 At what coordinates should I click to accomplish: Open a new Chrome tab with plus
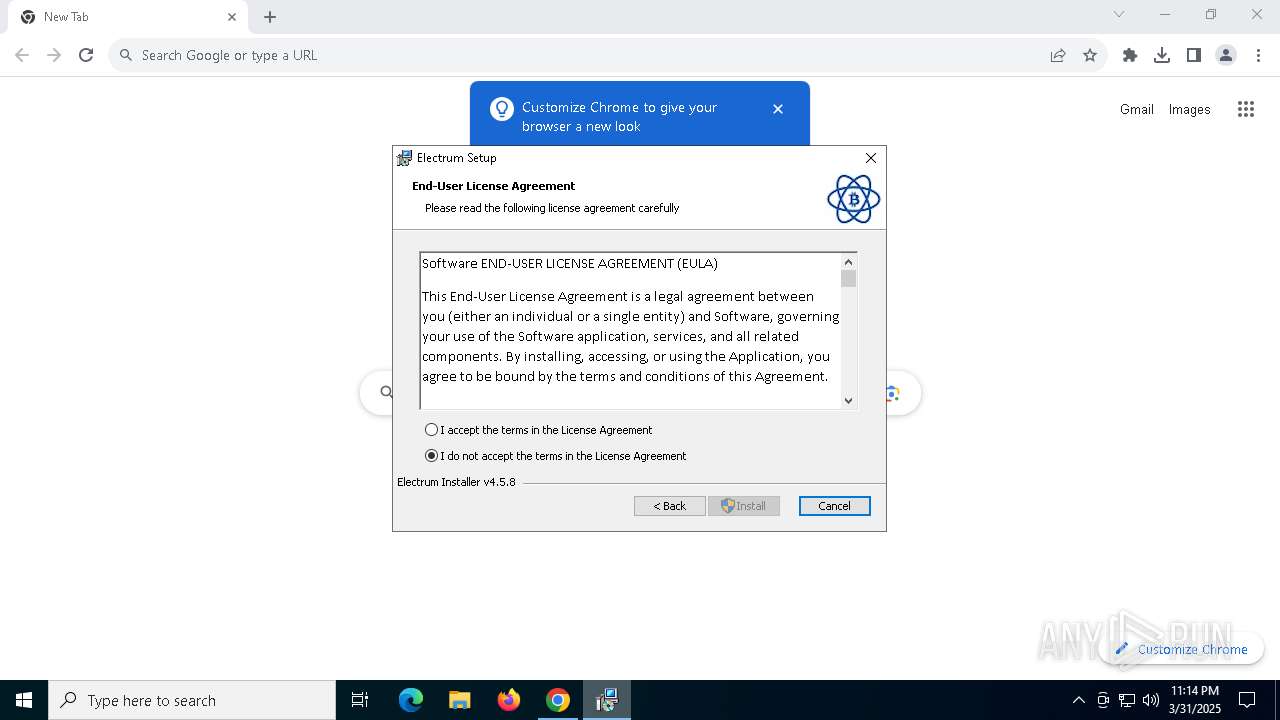(x=270, y=17)
